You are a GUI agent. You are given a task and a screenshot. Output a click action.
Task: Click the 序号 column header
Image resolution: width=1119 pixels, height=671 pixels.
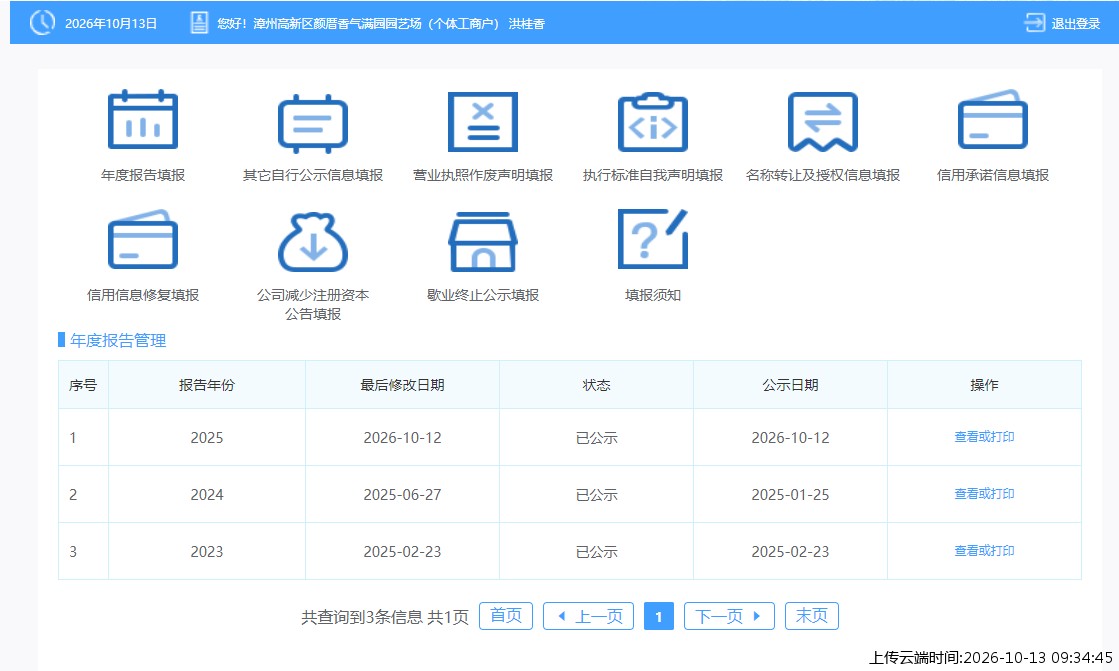click(x=83, y=385)
